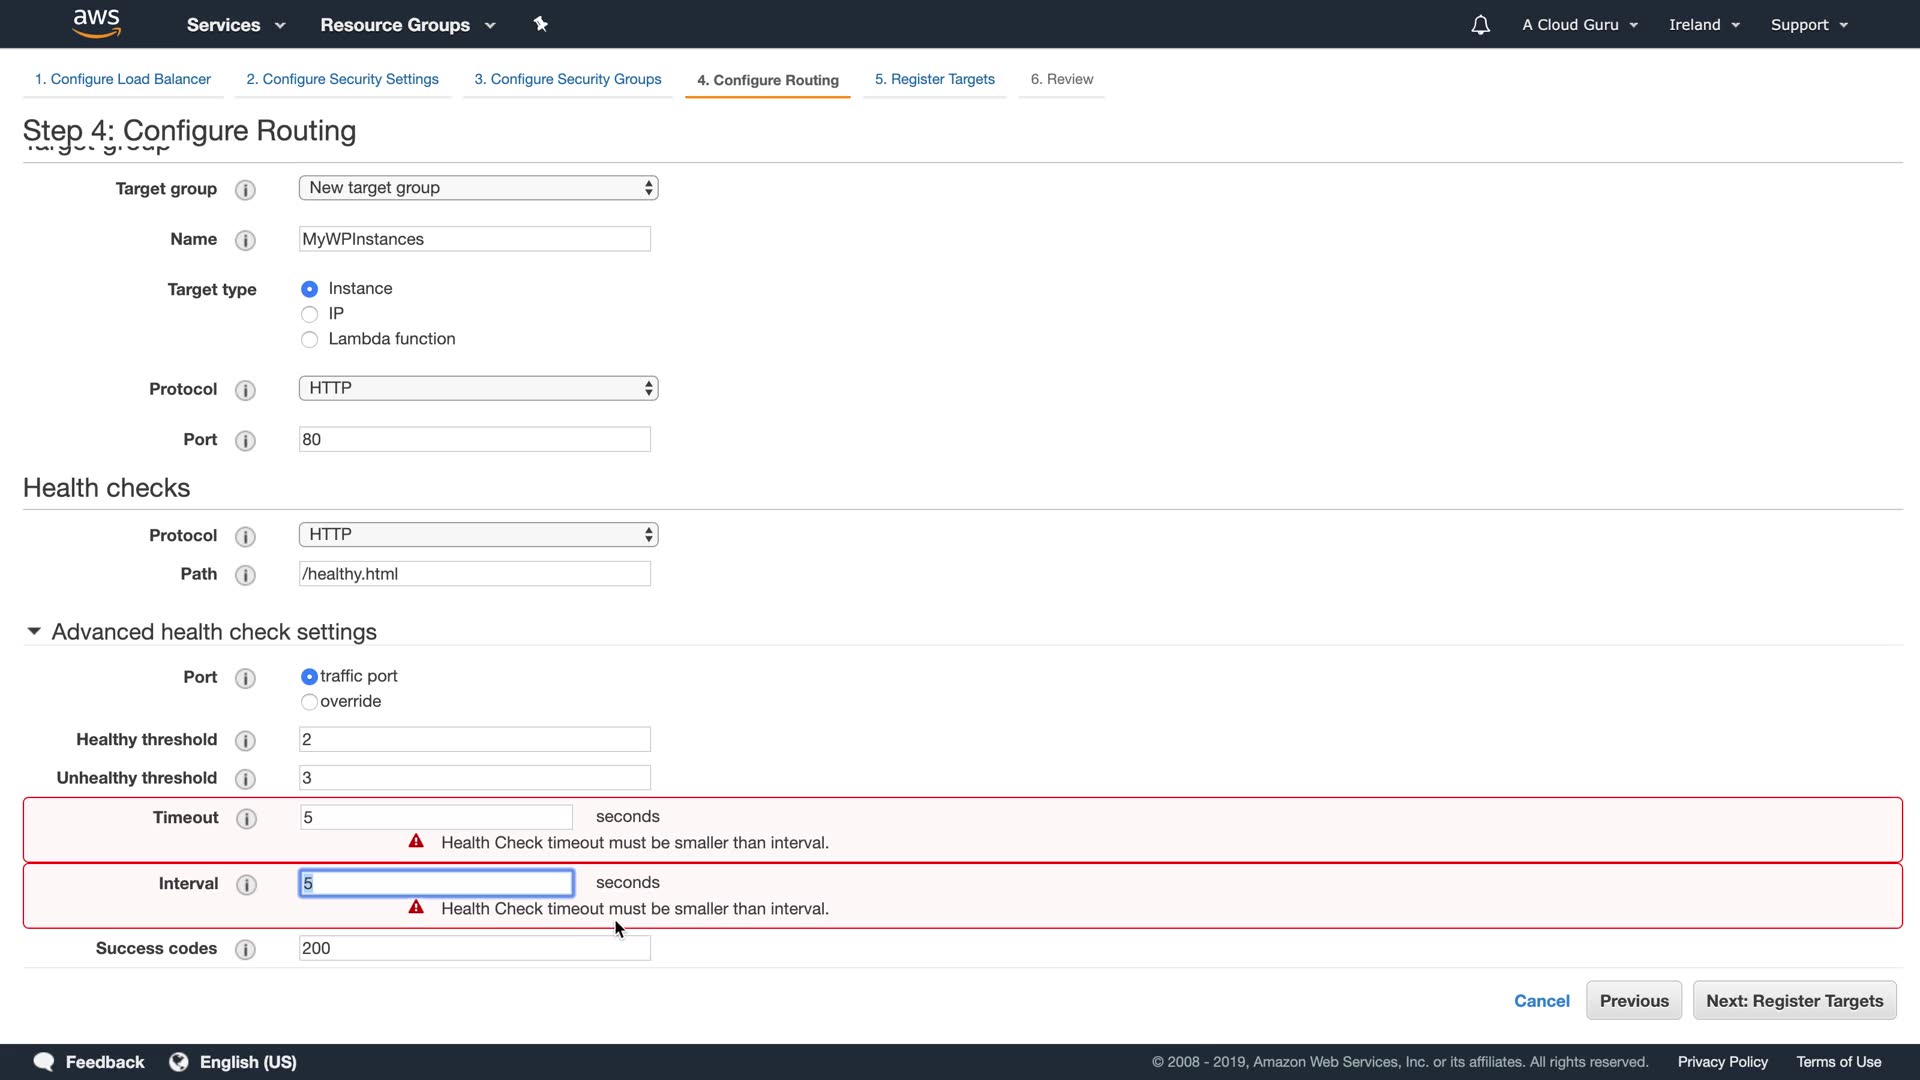Click info icon beside Success codes
1920x1080 pixels.
point(245,950)
